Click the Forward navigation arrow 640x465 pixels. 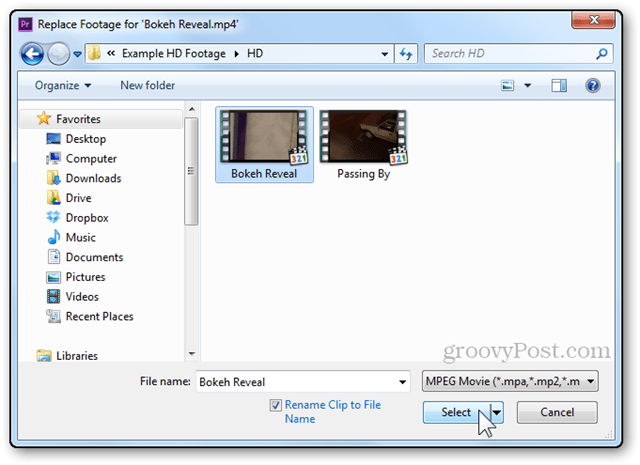(x=59, y=54)
